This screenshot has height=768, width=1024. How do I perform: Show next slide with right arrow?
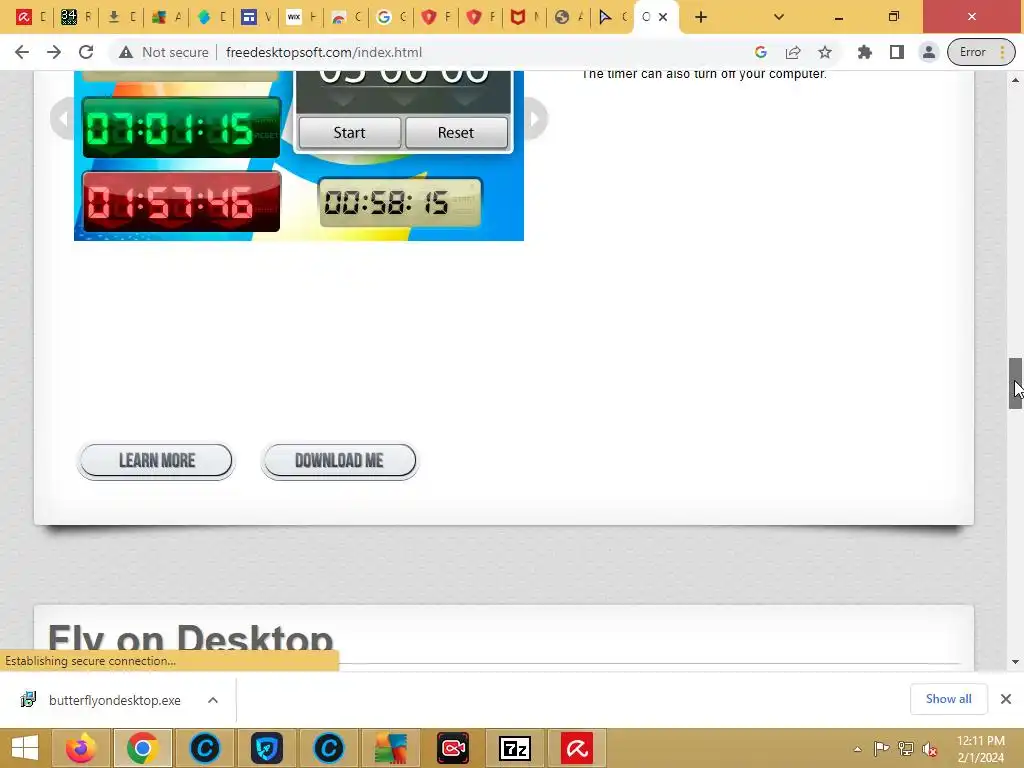(x=535, y=119)
